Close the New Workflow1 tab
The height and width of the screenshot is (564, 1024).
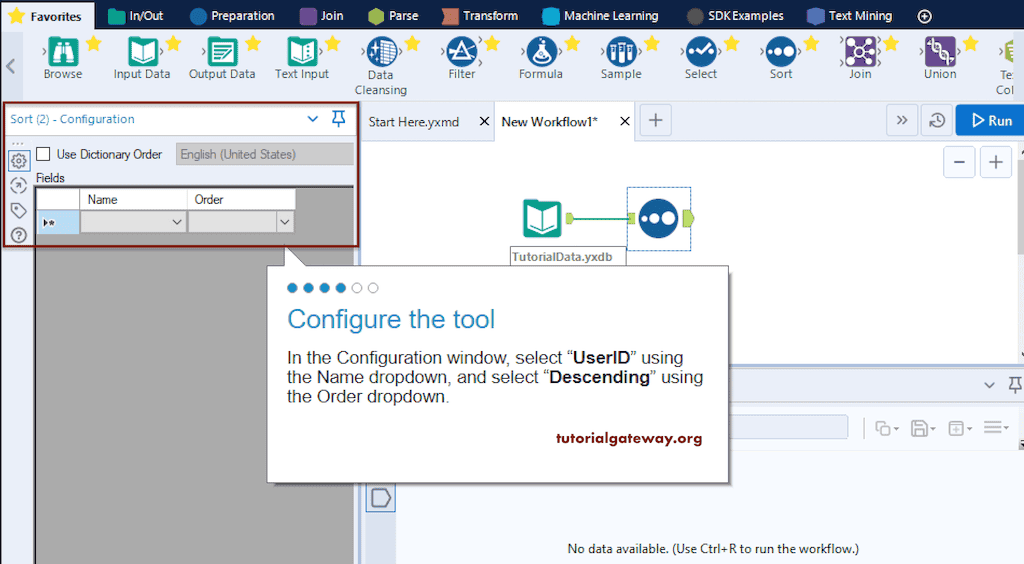624,121
